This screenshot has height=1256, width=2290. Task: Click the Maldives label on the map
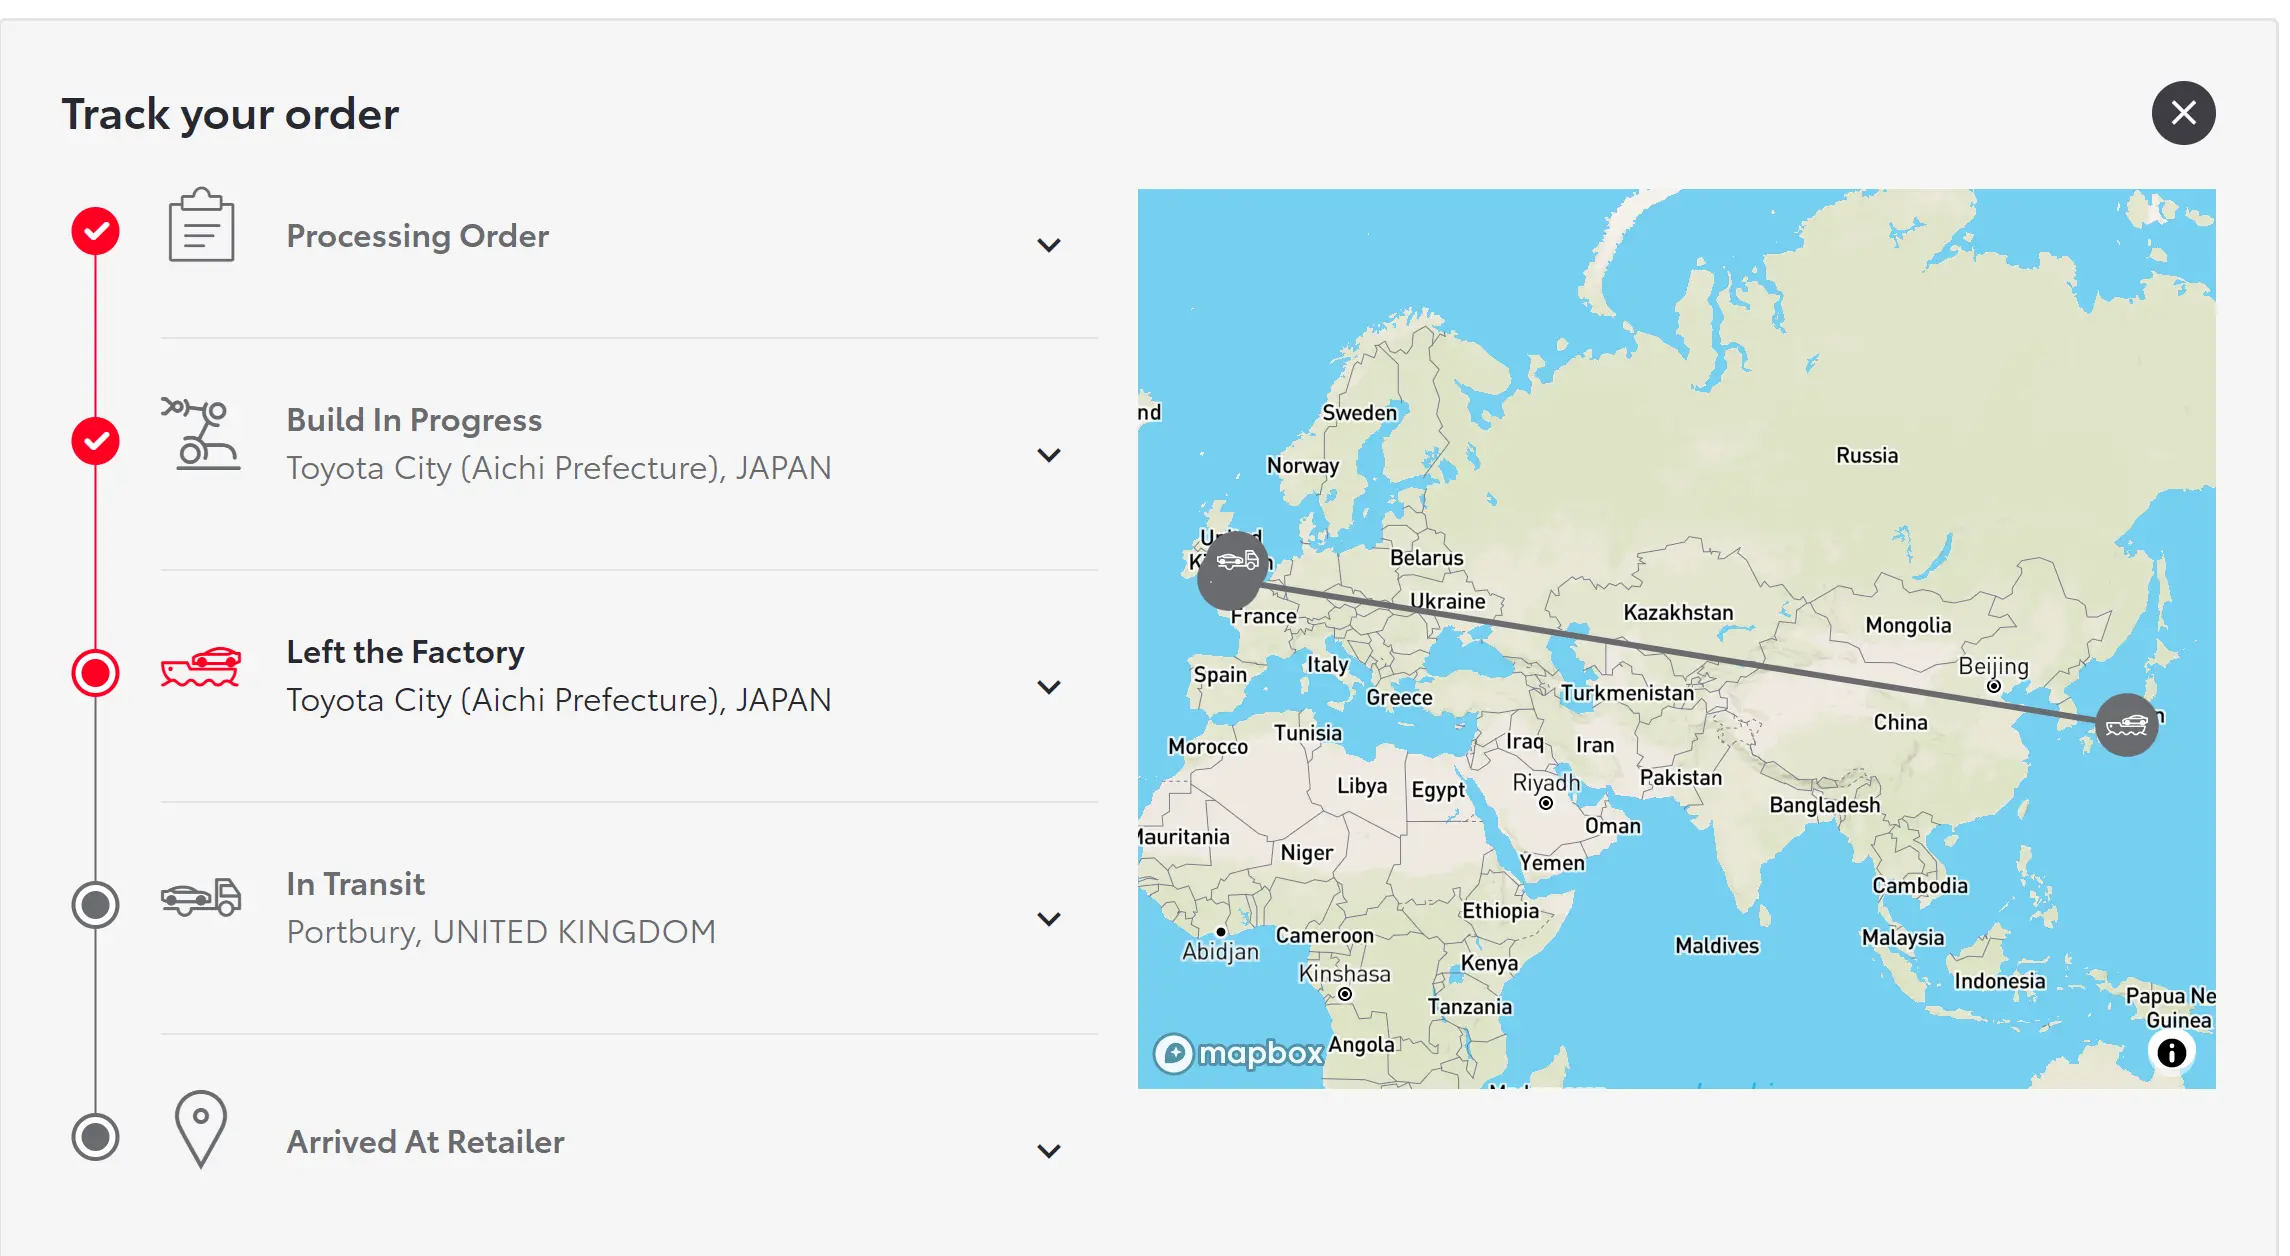(1717, 945)
